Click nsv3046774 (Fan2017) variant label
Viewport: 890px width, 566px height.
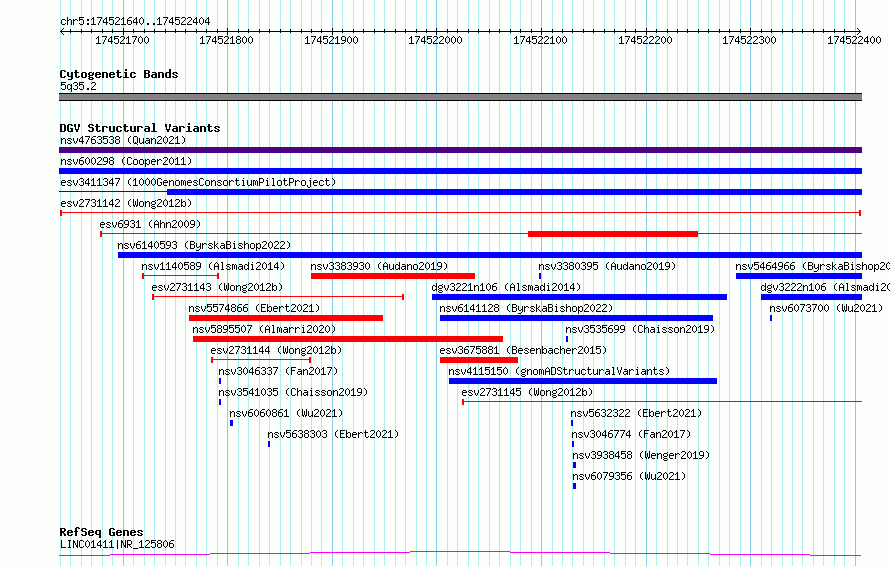pyautogui.click(x=631, y=434)
